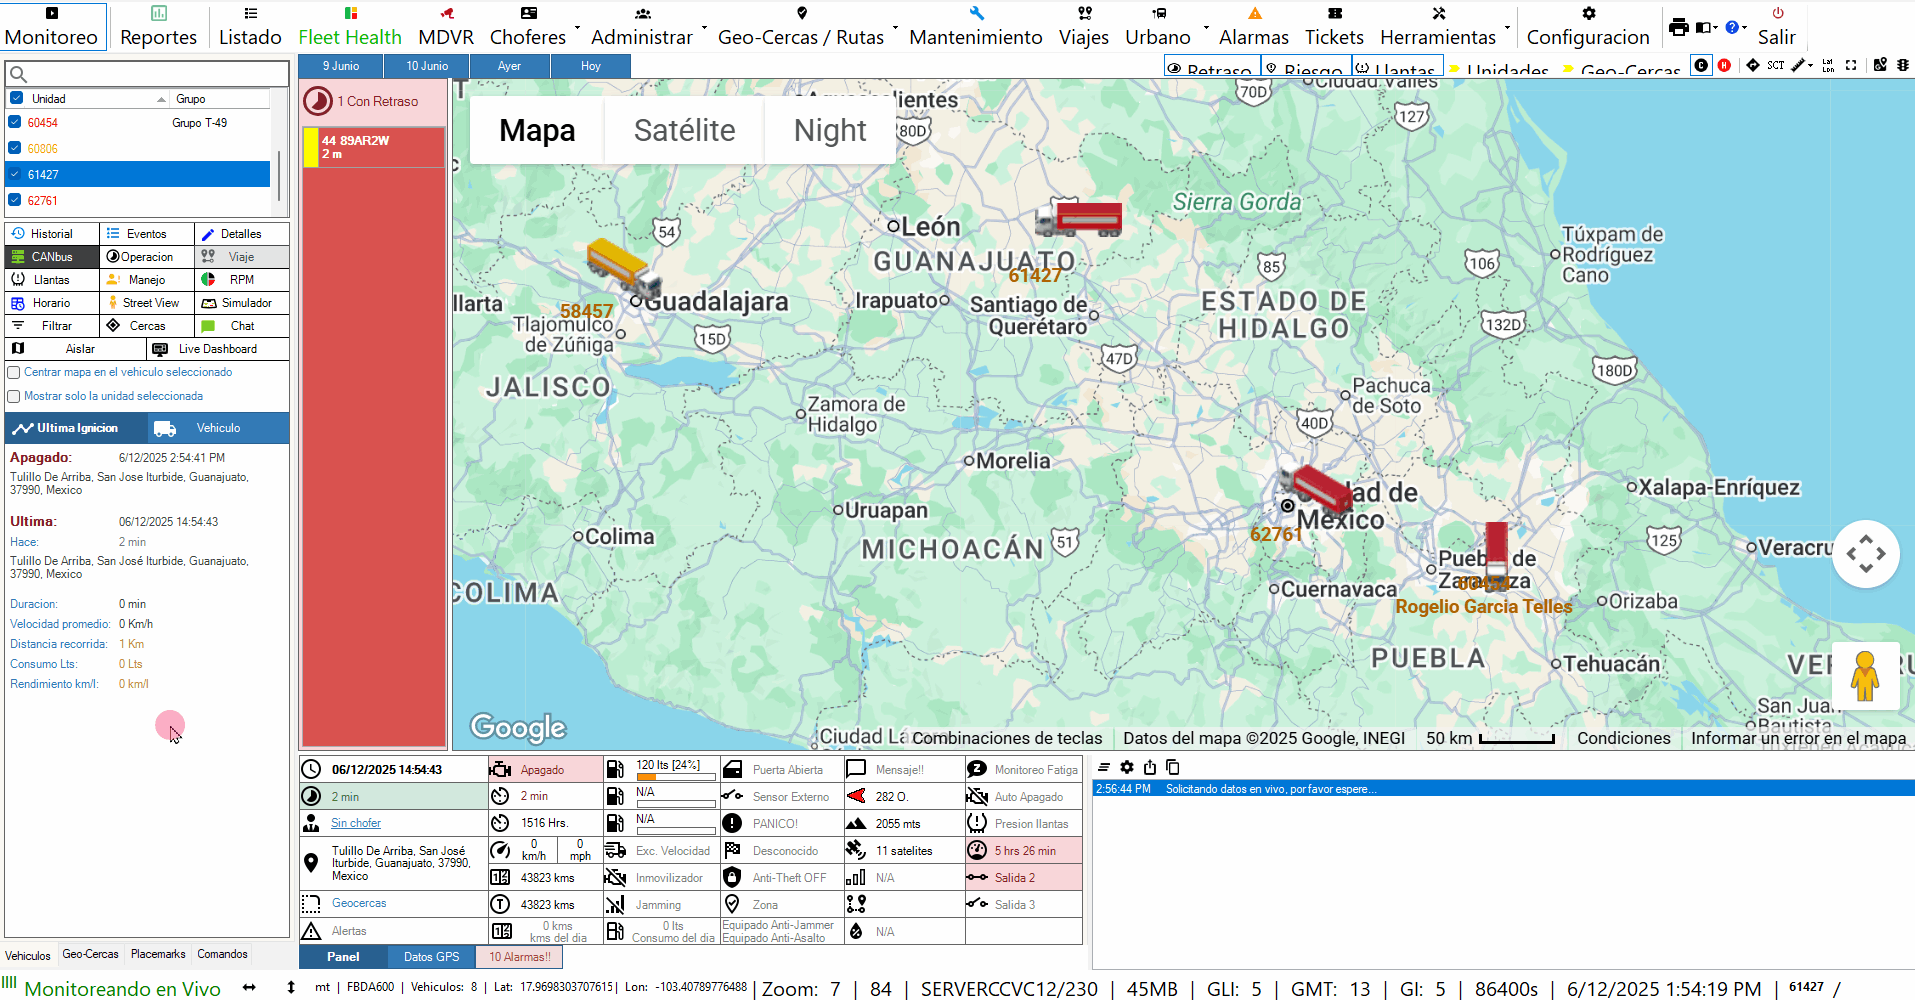Enable Mostrar solo la unidad seleccionada
The width and height of the screenshot is (1915, 1000).
point(14,397)
